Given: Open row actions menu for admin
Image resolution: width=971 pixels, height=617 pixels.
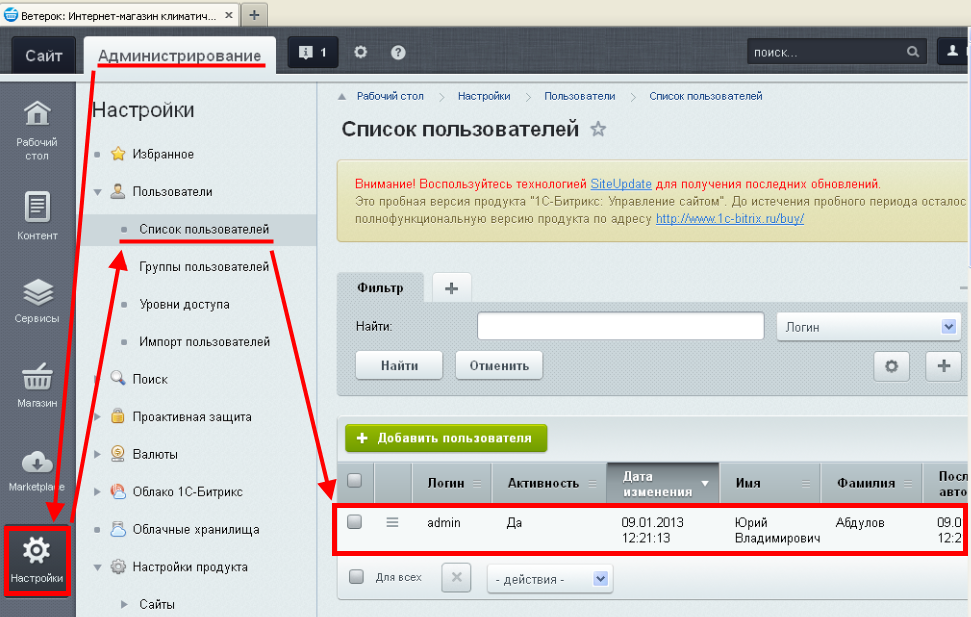Looking at the screenshot, I should pos(392,523).
